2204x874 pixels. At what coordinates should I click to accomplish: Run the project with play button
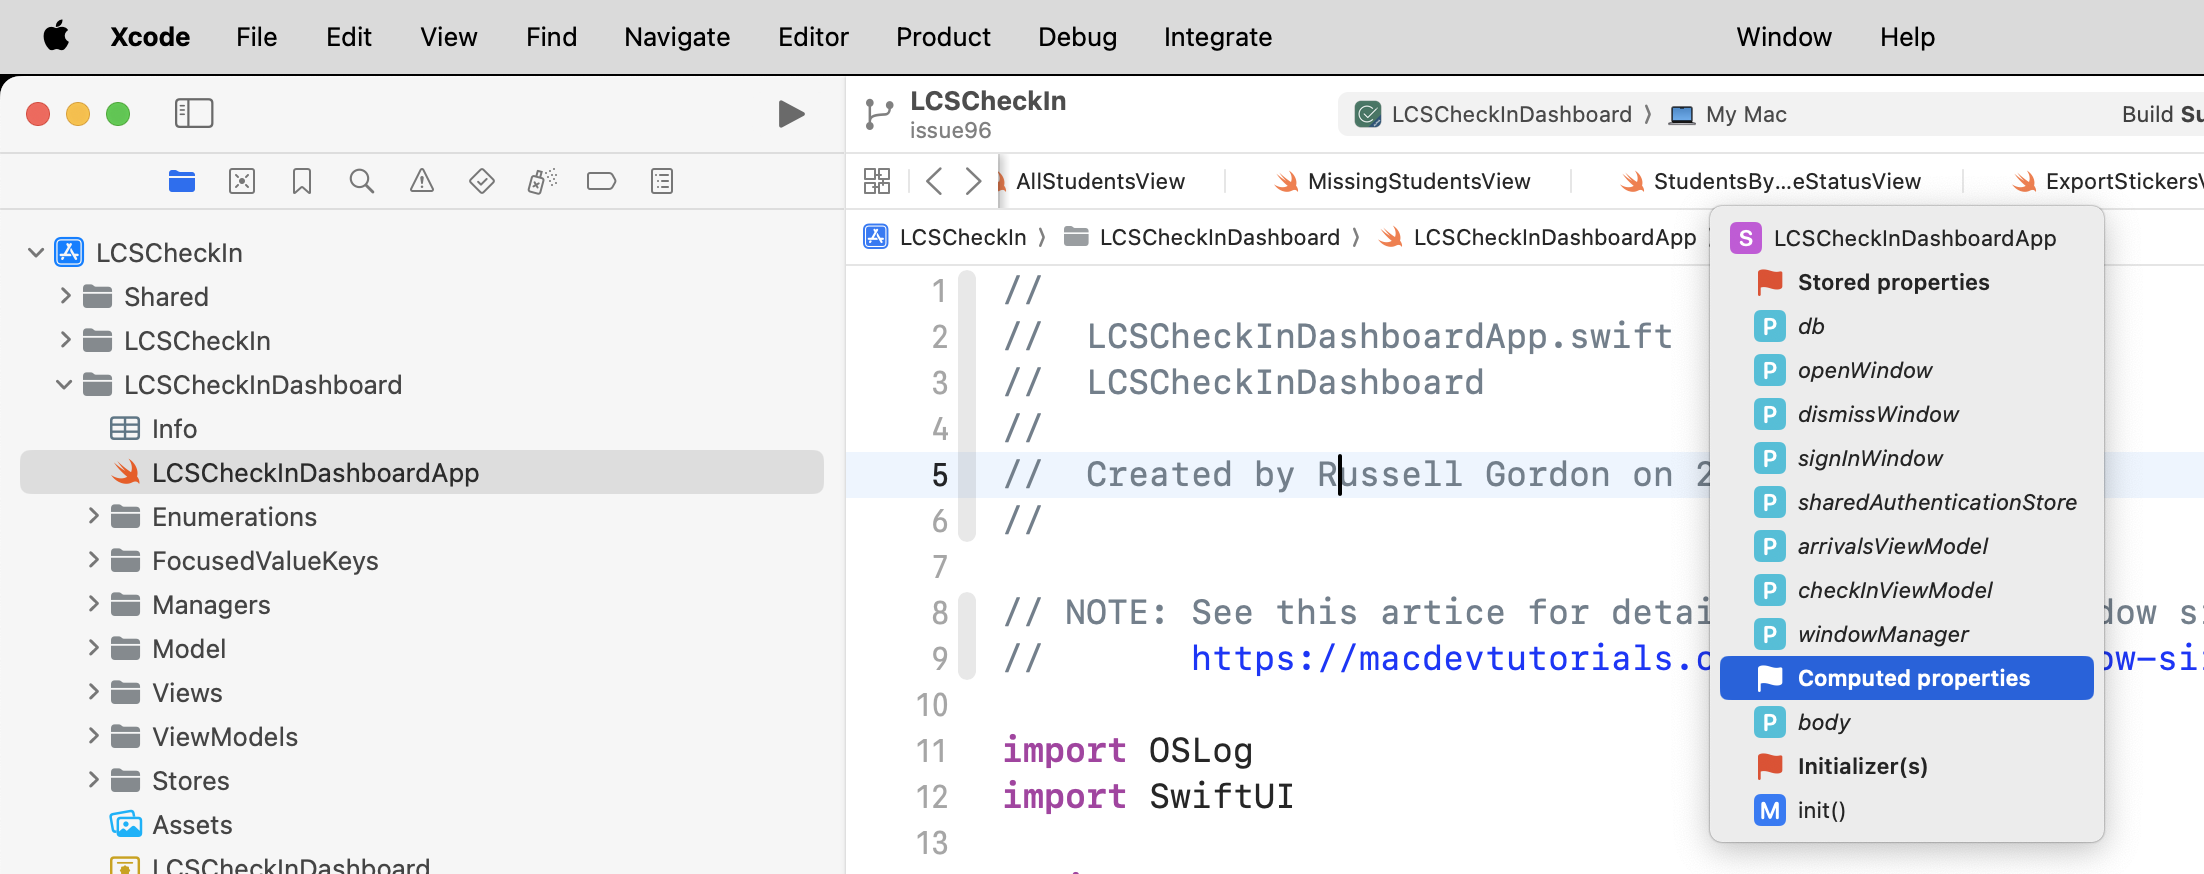(x=791, y=114)
